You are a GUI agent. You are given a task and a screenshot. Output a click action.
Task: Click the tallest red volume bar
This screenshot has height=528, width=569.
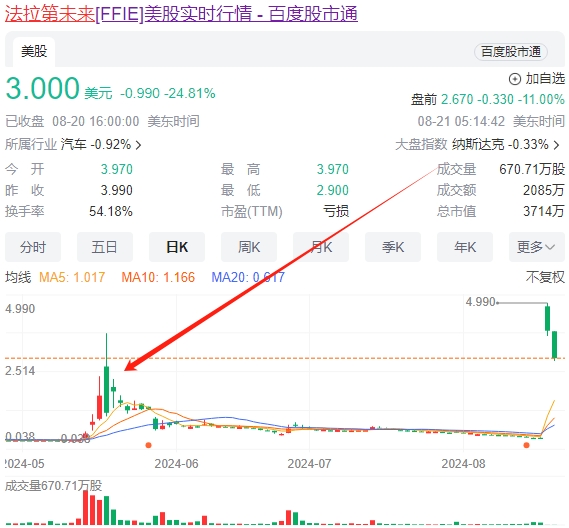86,507
